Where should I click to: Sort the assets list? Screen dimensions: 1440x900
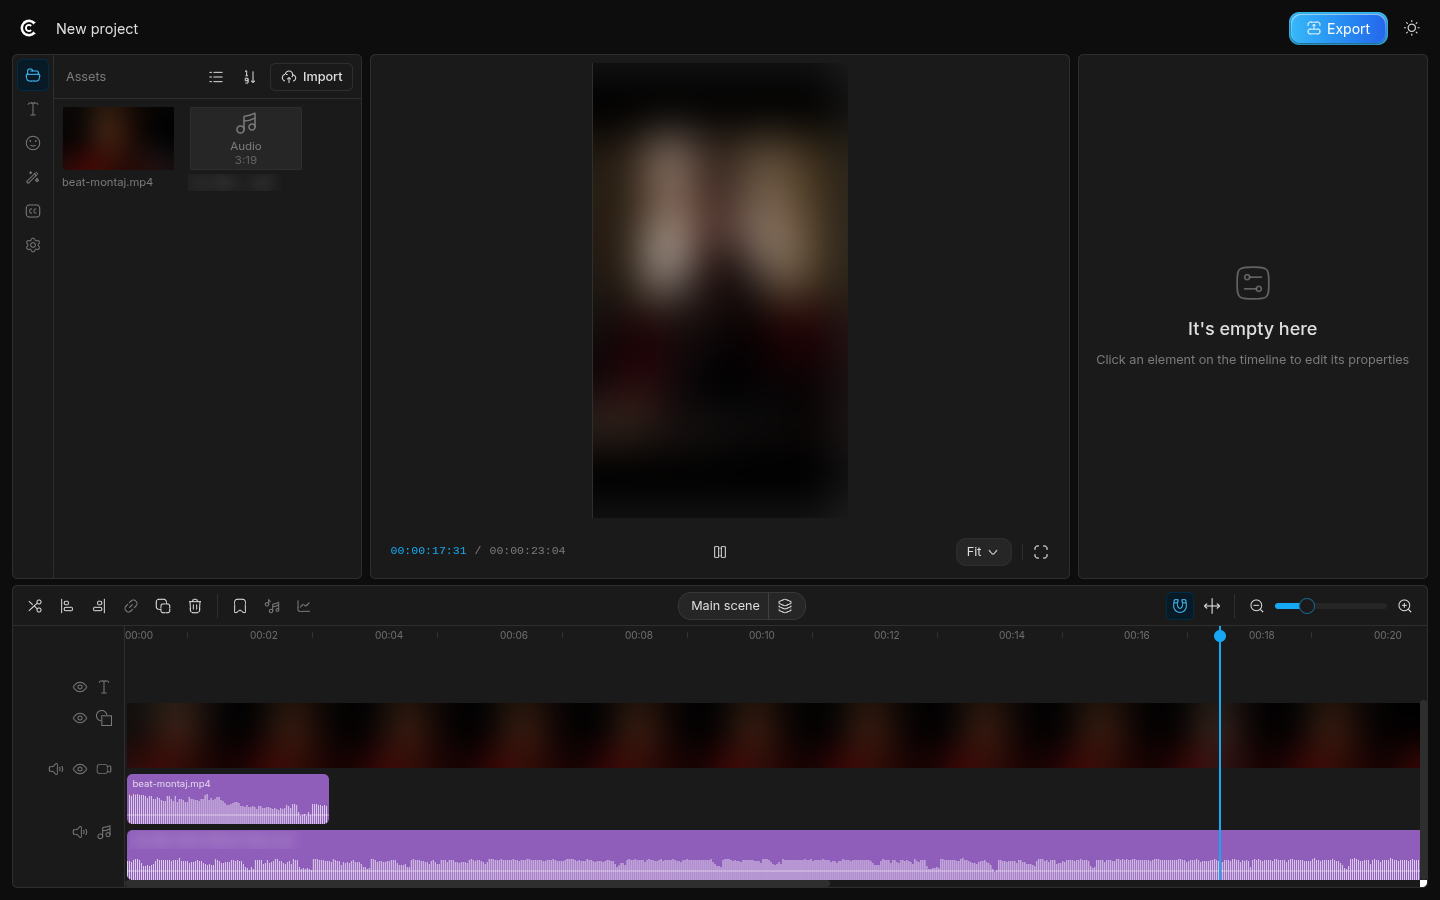(x=250, y=77)
